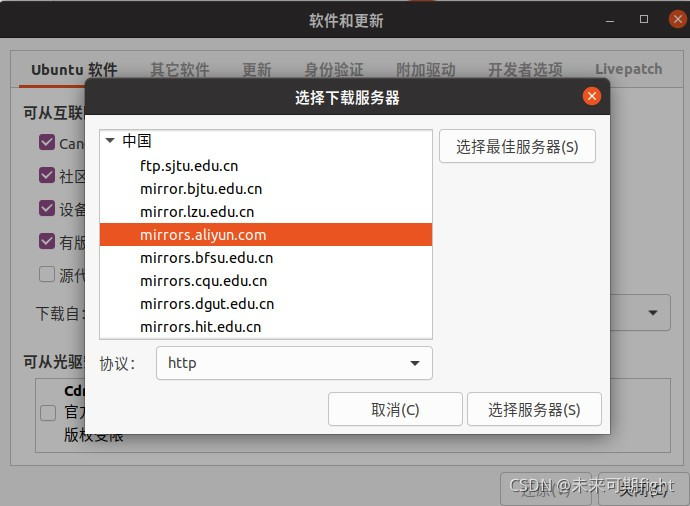Minimize the 软件和更新 window
This screenshot has width=690, height=506.
[x=610, y=20]
